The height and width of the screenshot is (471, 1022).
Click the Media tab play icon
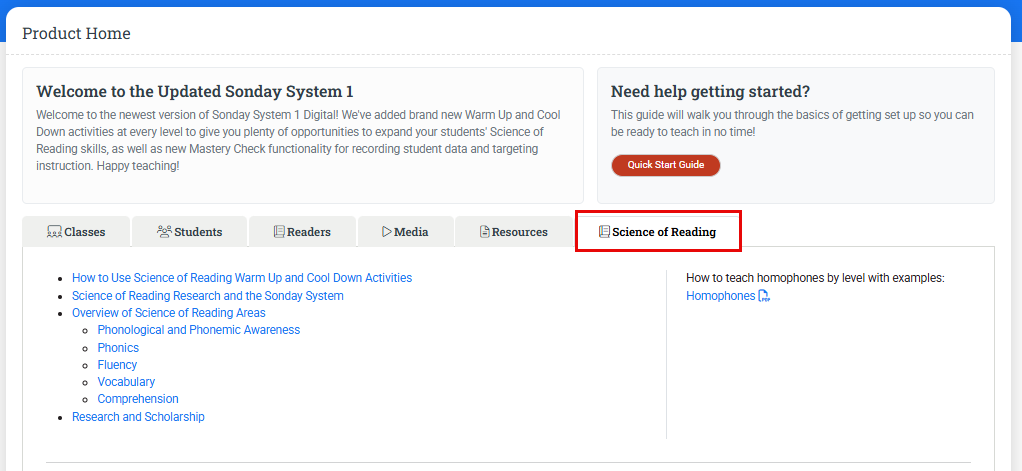[387, 231]
